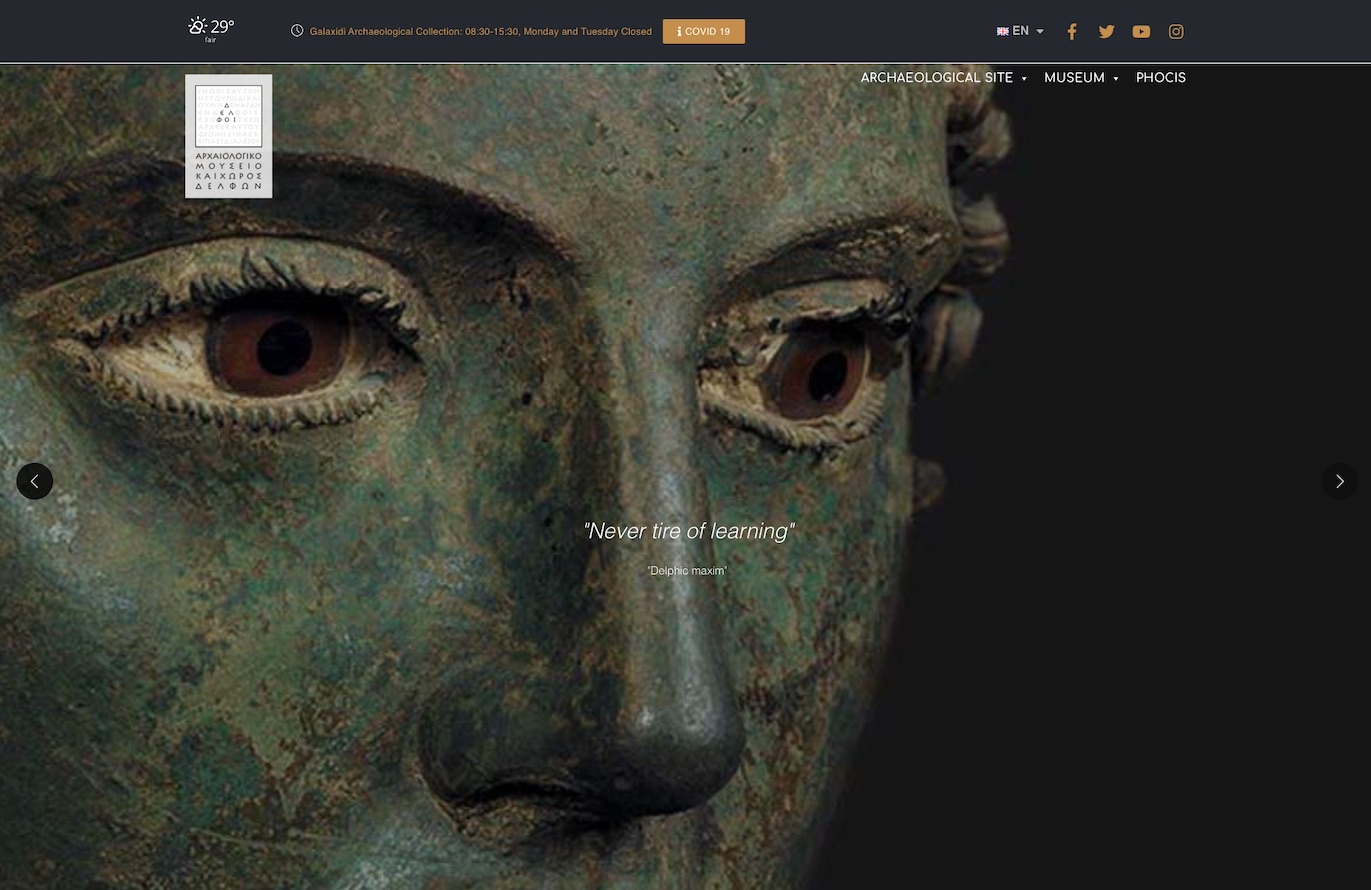
Task: Click the Museum dropdown caret
Action: coord(1116,79)
